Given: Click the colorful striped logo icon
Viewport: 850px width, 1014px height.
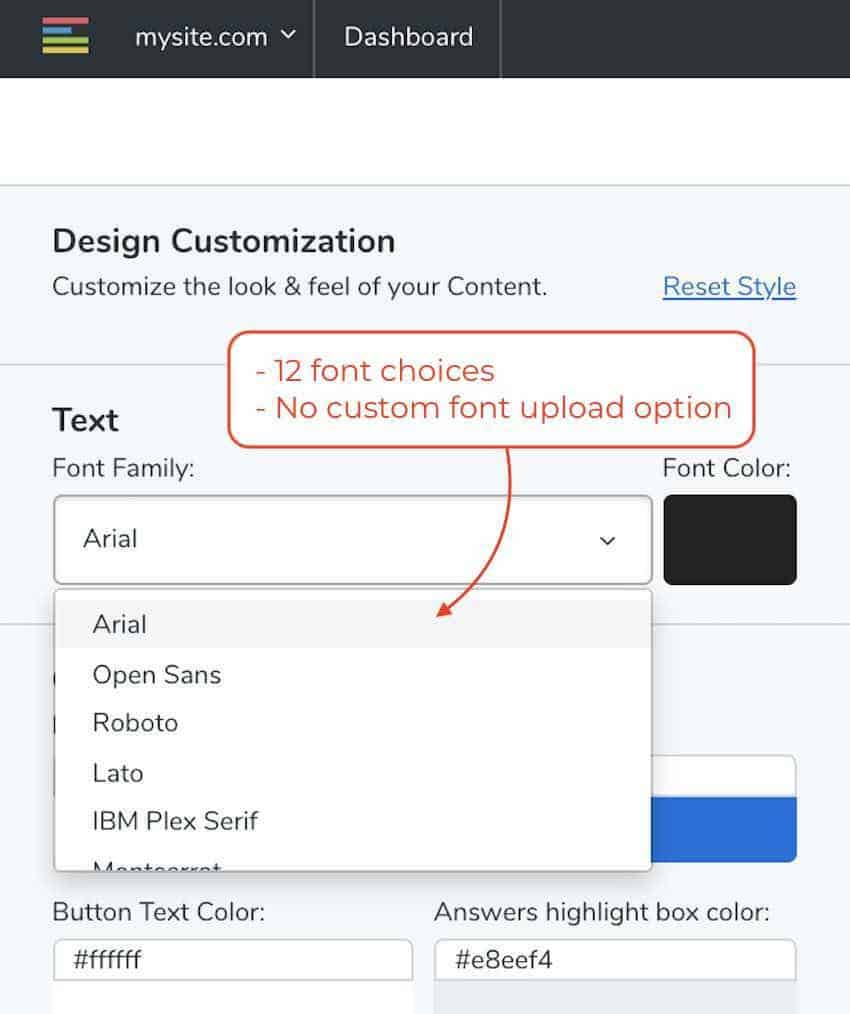Looking at the screenshot, I should [x=65, y=36].
